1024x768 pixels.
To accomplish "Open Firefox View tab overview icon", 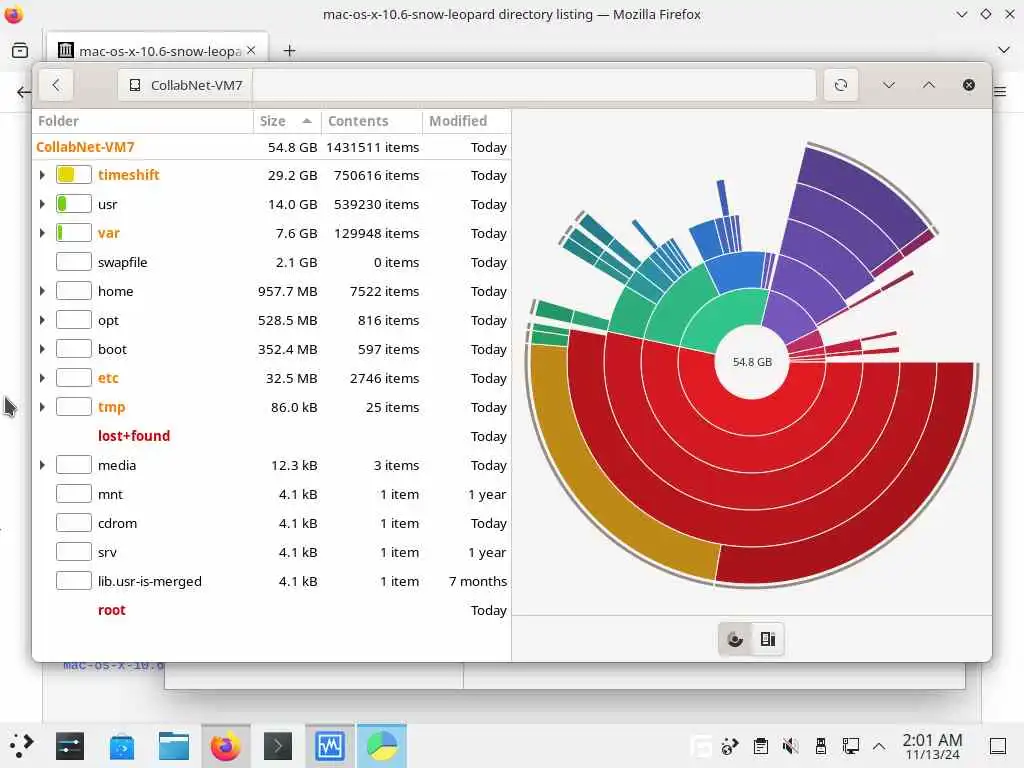I will pos(20,50).
